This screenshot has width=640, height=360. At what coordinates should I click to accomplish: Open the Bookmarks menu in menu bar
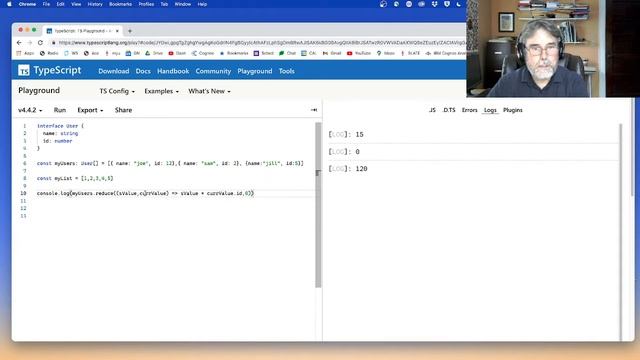120,4
